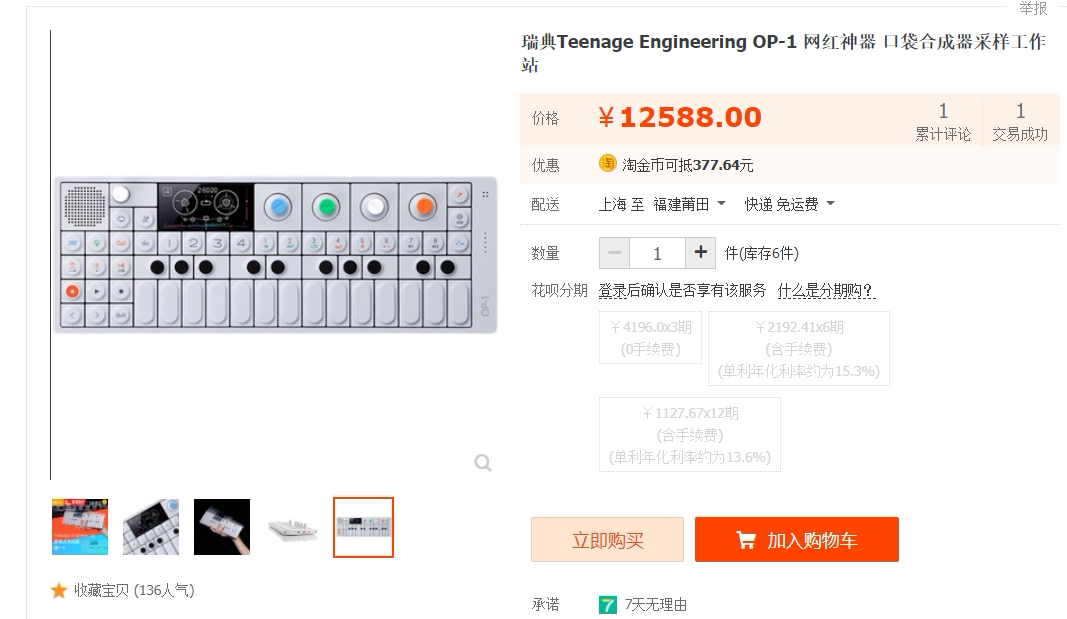Click the gold Taobao coin icon
The height and width of the screenshot is (619, 1067).
coord(607,164)
